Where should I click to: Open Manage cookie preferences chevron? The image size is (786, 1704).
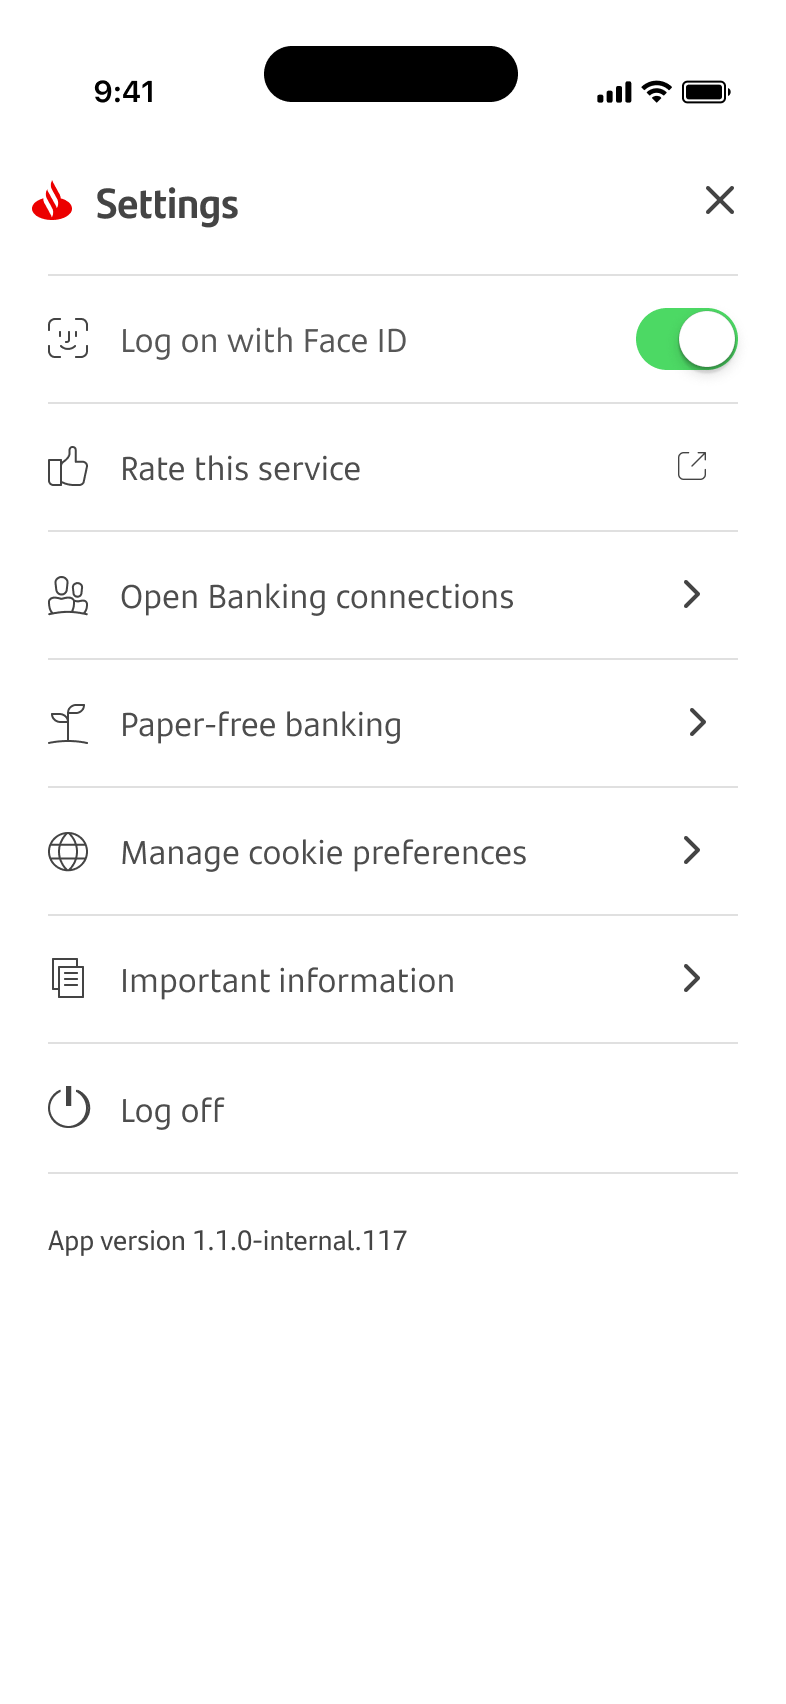692,851
